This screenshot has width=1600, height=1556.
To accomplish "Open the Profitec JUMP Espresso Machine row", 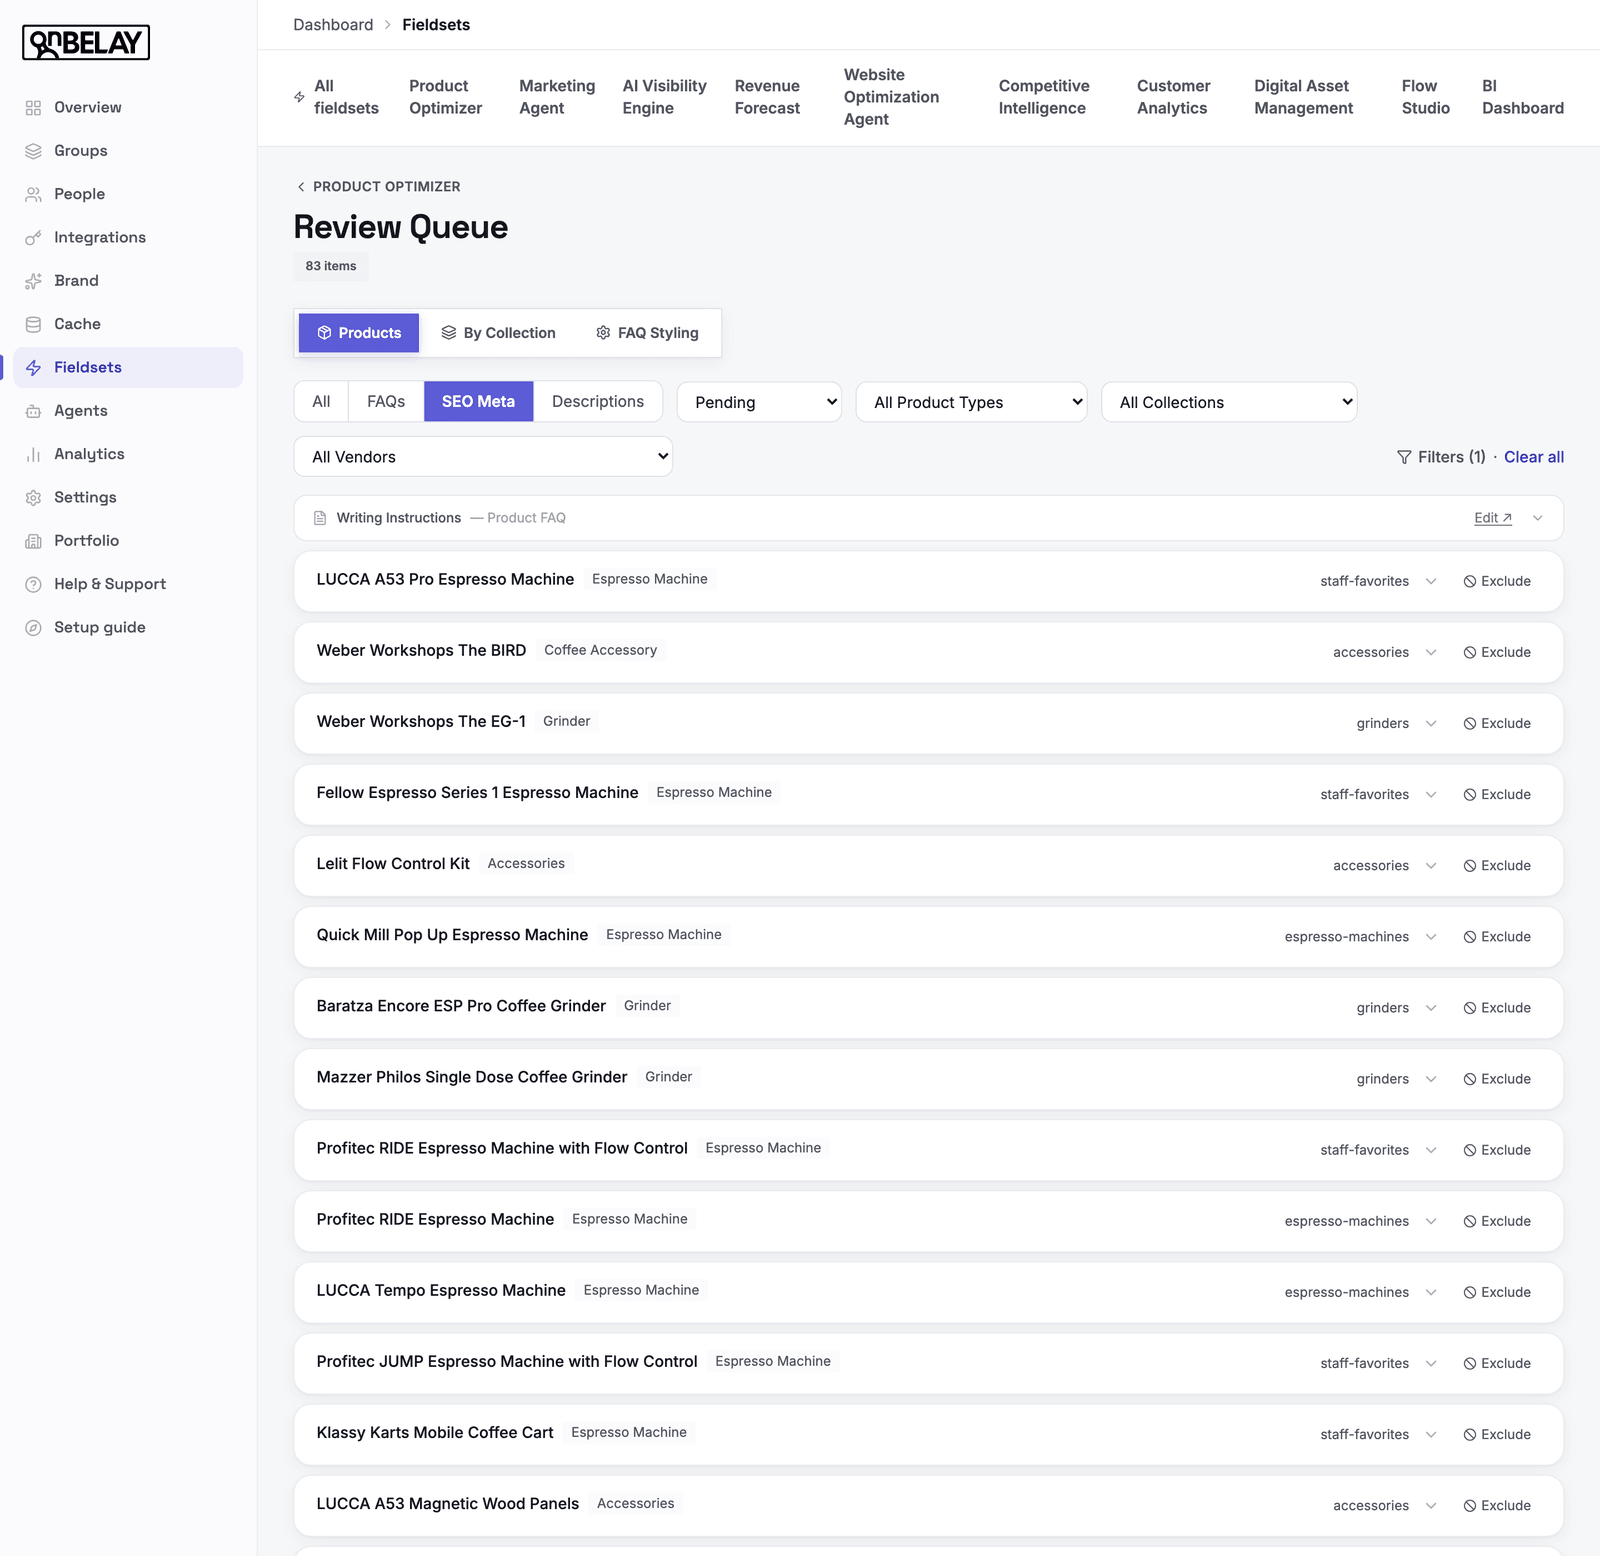I will tap(928, 1363).
